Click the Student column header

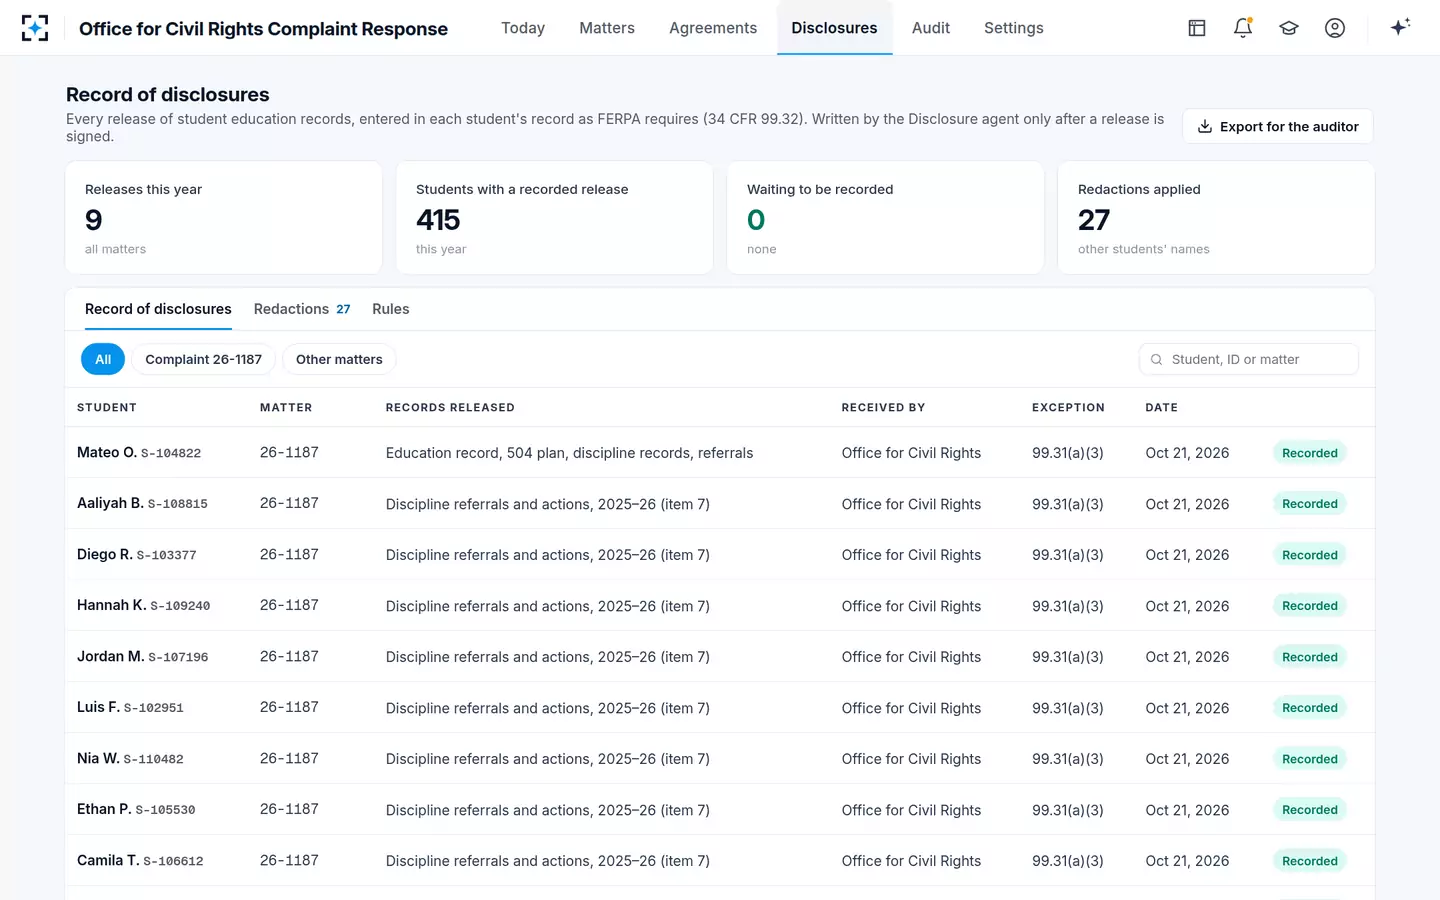coord(107,408)
